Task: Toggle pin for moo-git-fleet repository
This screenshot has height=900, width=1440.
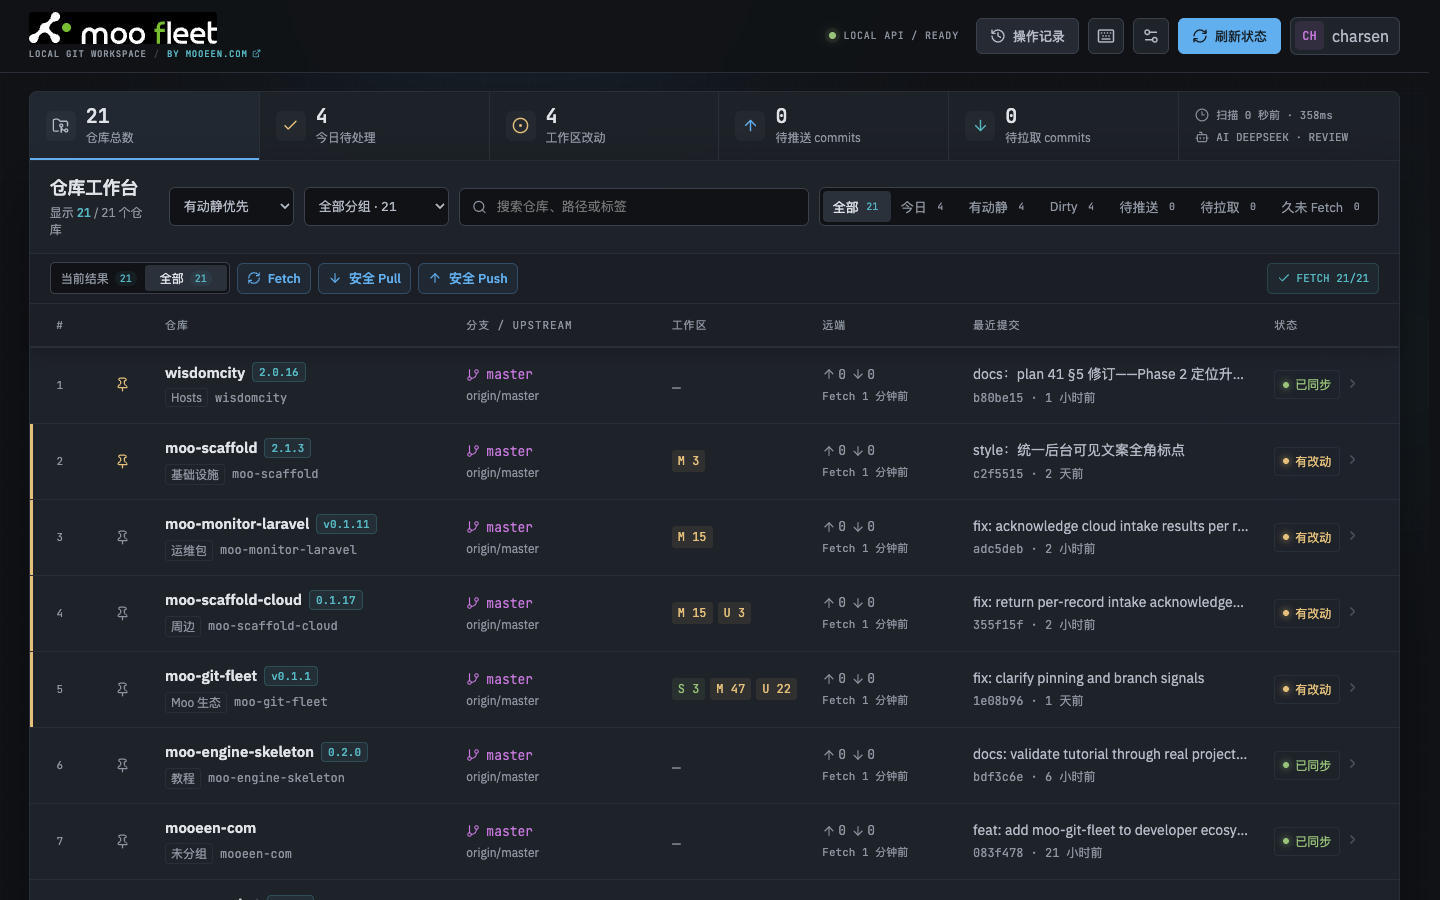Action: (x=122, y=689)
